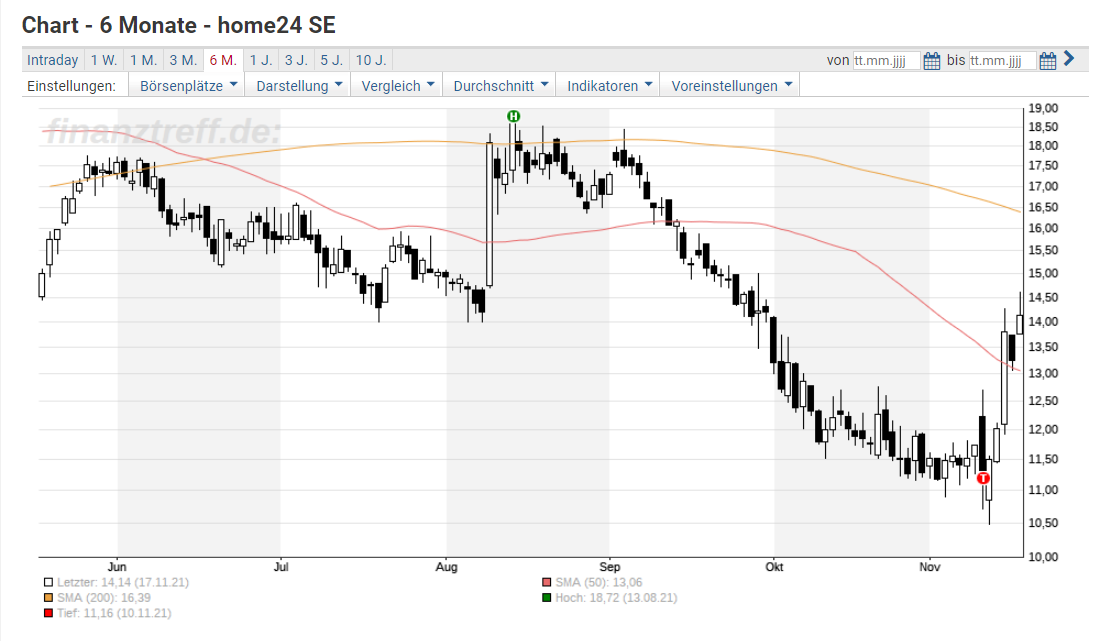Click the red Tief legend swatch
This screenshot has width=1095, height=641.
[48, 613]
